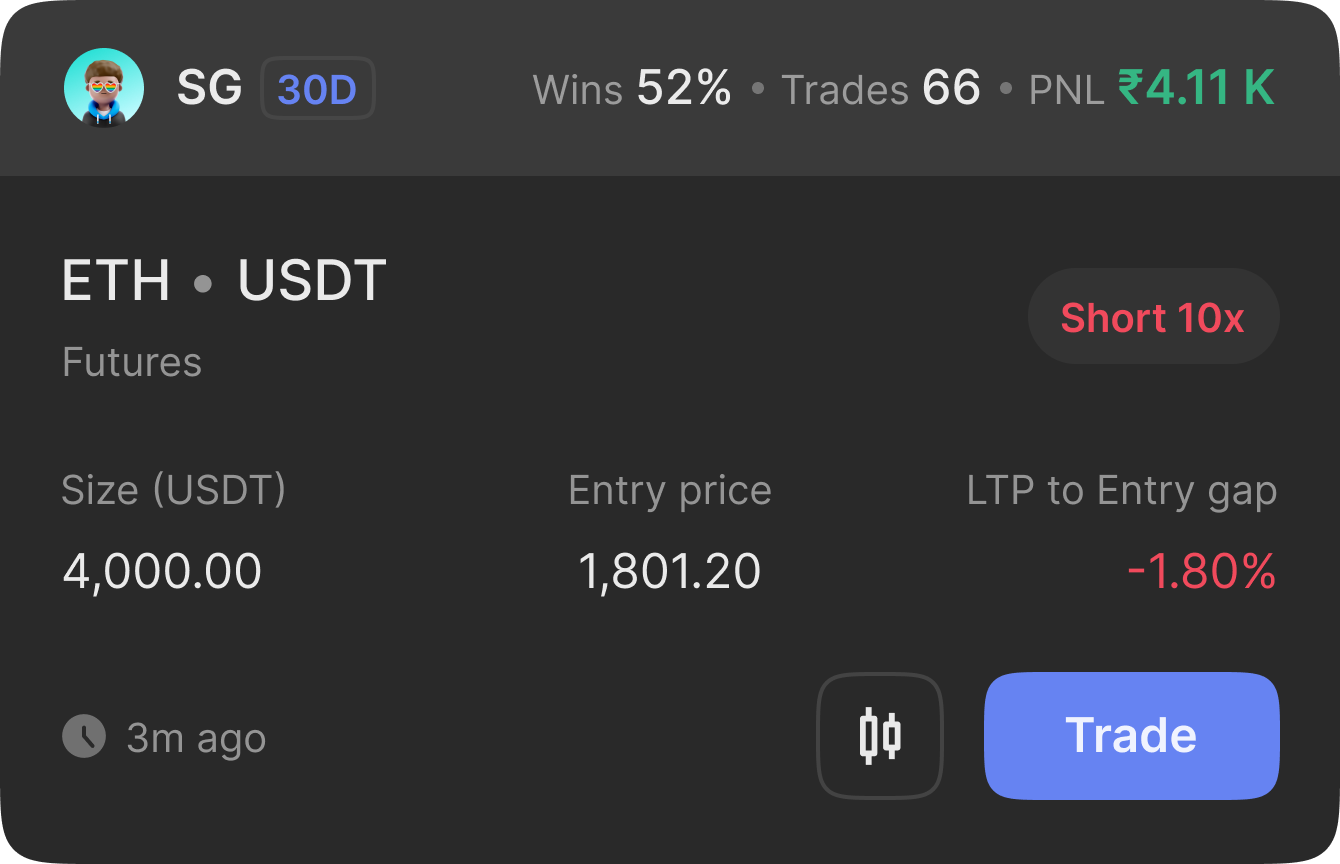Open the SG trader name

tap(210, 88)
